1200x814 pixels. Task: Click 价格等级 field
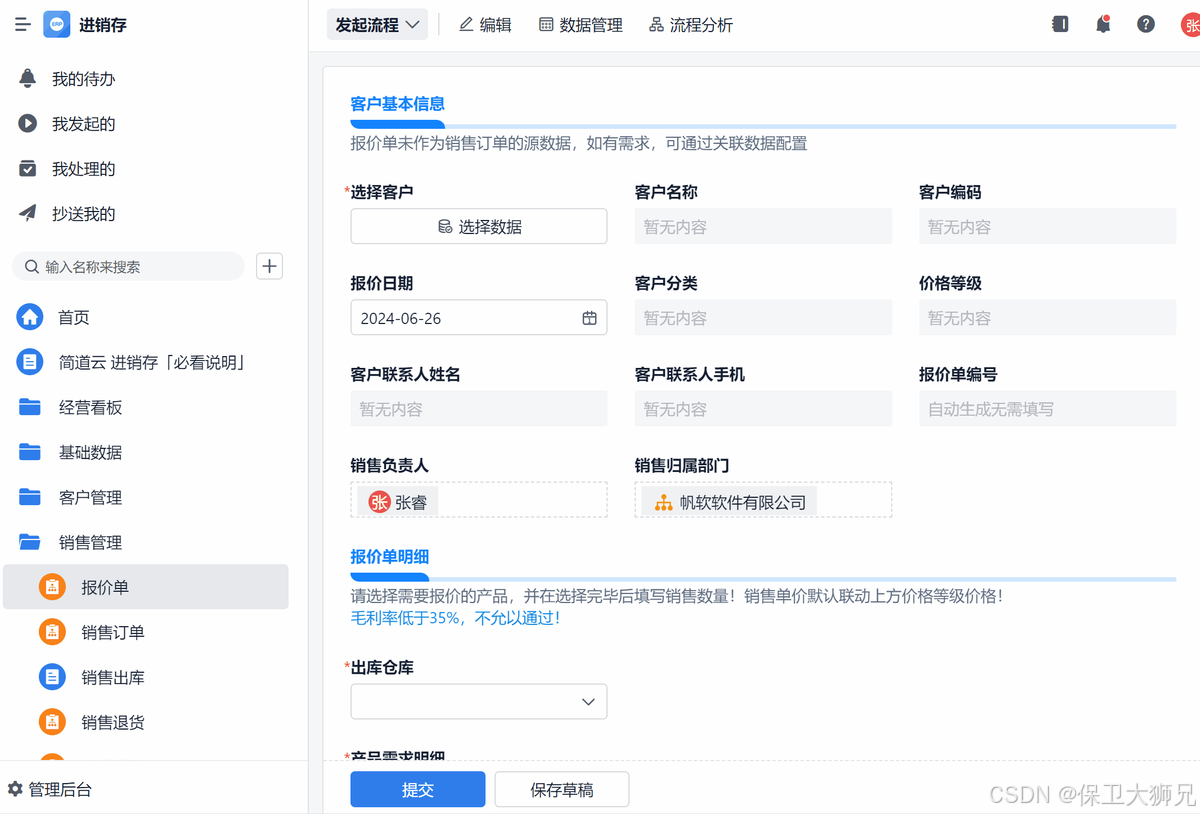coord(1047,318)
